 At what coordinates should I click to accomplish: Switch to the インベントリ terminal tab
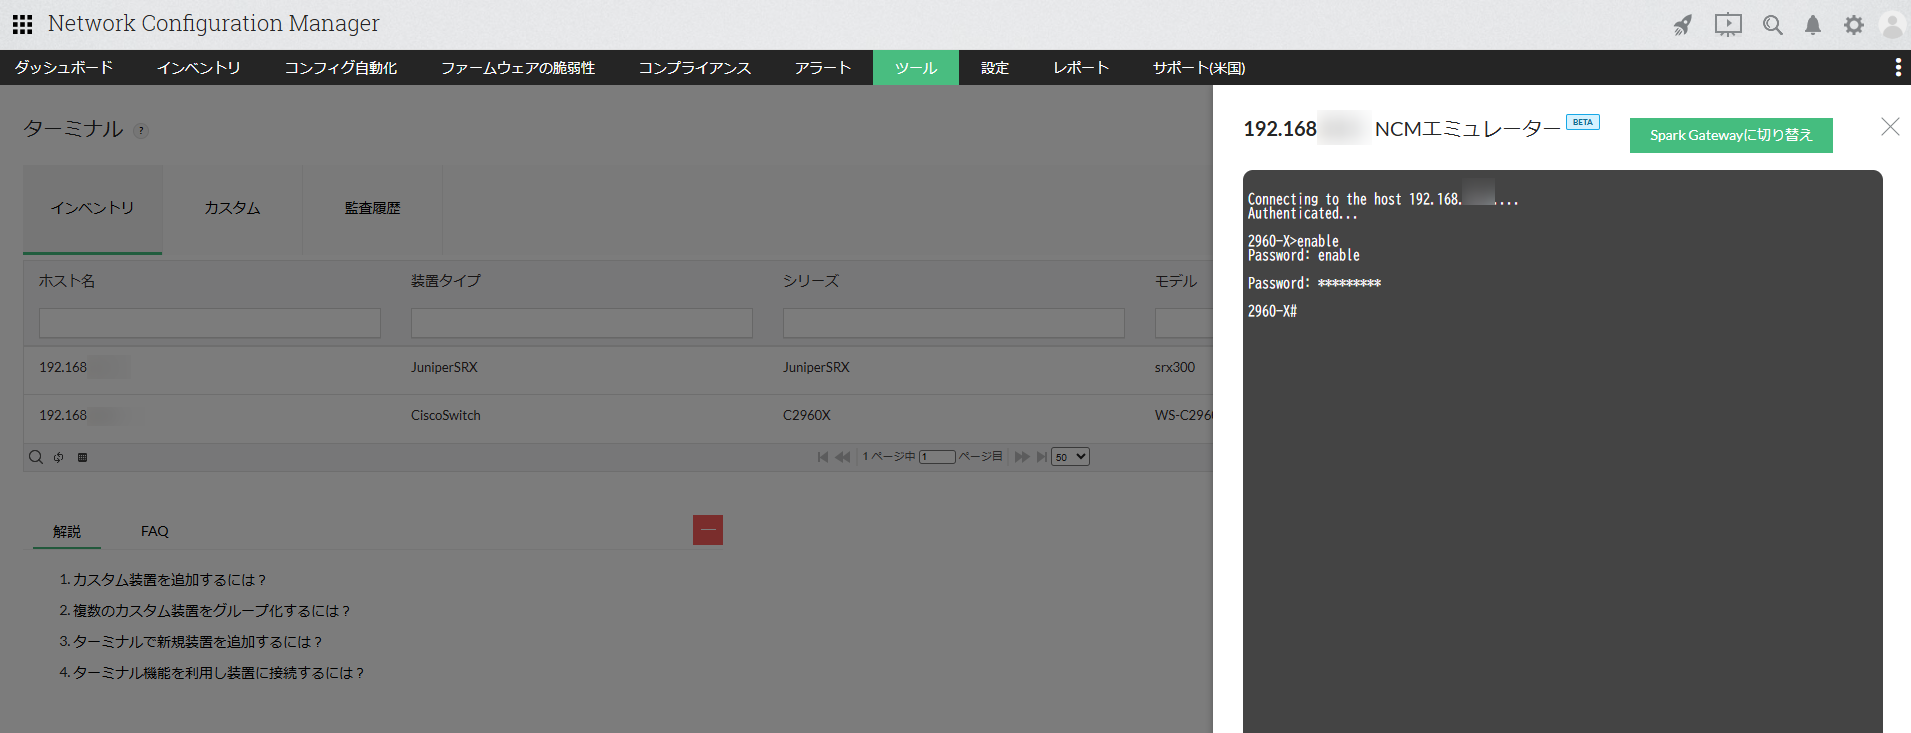(92, 208)
